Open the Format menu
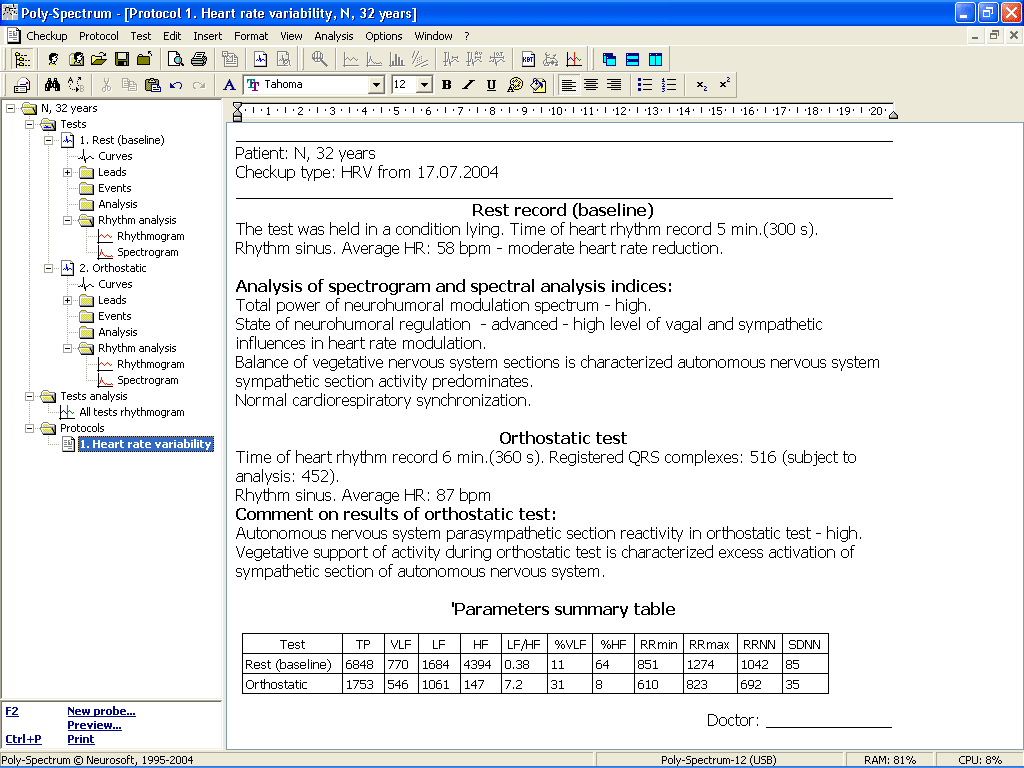The height and width of the screenshot is (768, 1024). tap(251, 36)
